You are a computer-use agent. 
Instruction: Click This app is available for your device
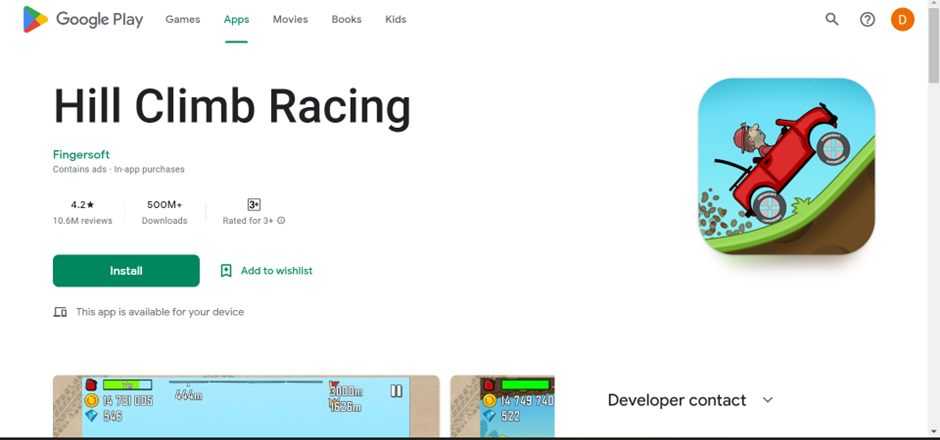[x=160, y=312]
